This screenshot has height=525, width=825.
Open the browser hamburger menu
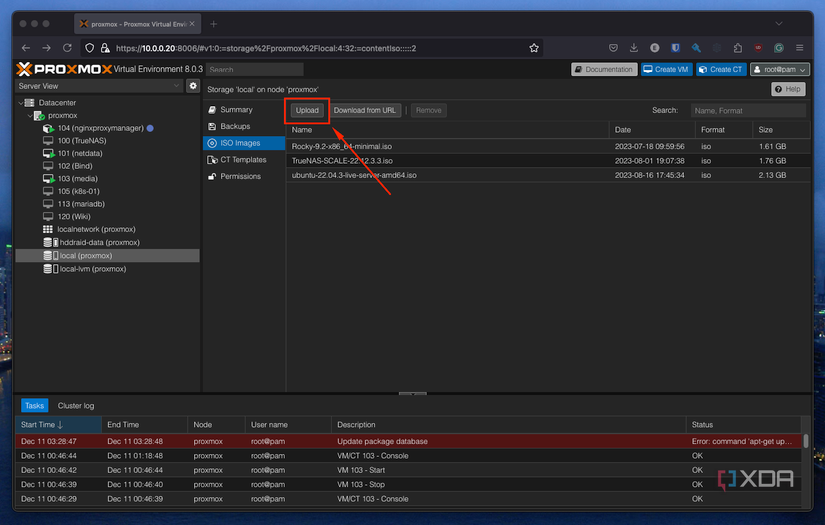click(x=799, y=48)
